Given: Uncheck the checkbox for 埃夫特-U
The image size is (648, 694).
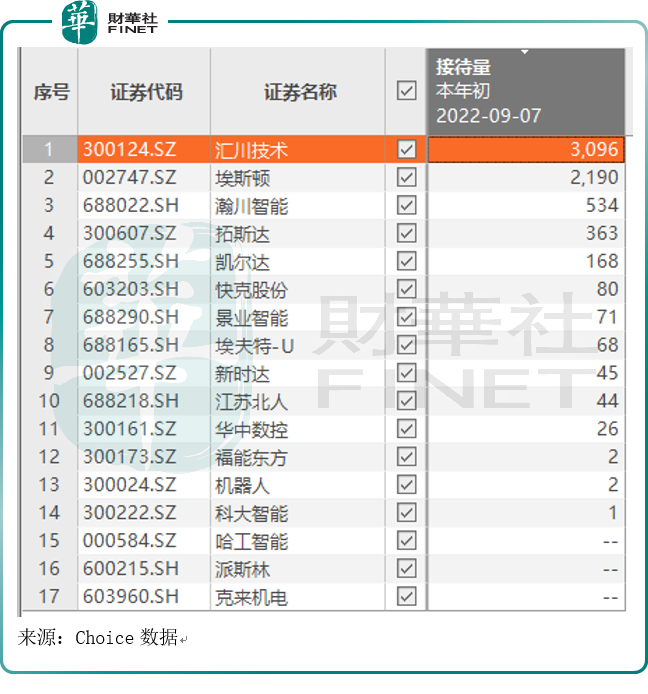Looking at the screenshot, I should [x=406, y=345].
